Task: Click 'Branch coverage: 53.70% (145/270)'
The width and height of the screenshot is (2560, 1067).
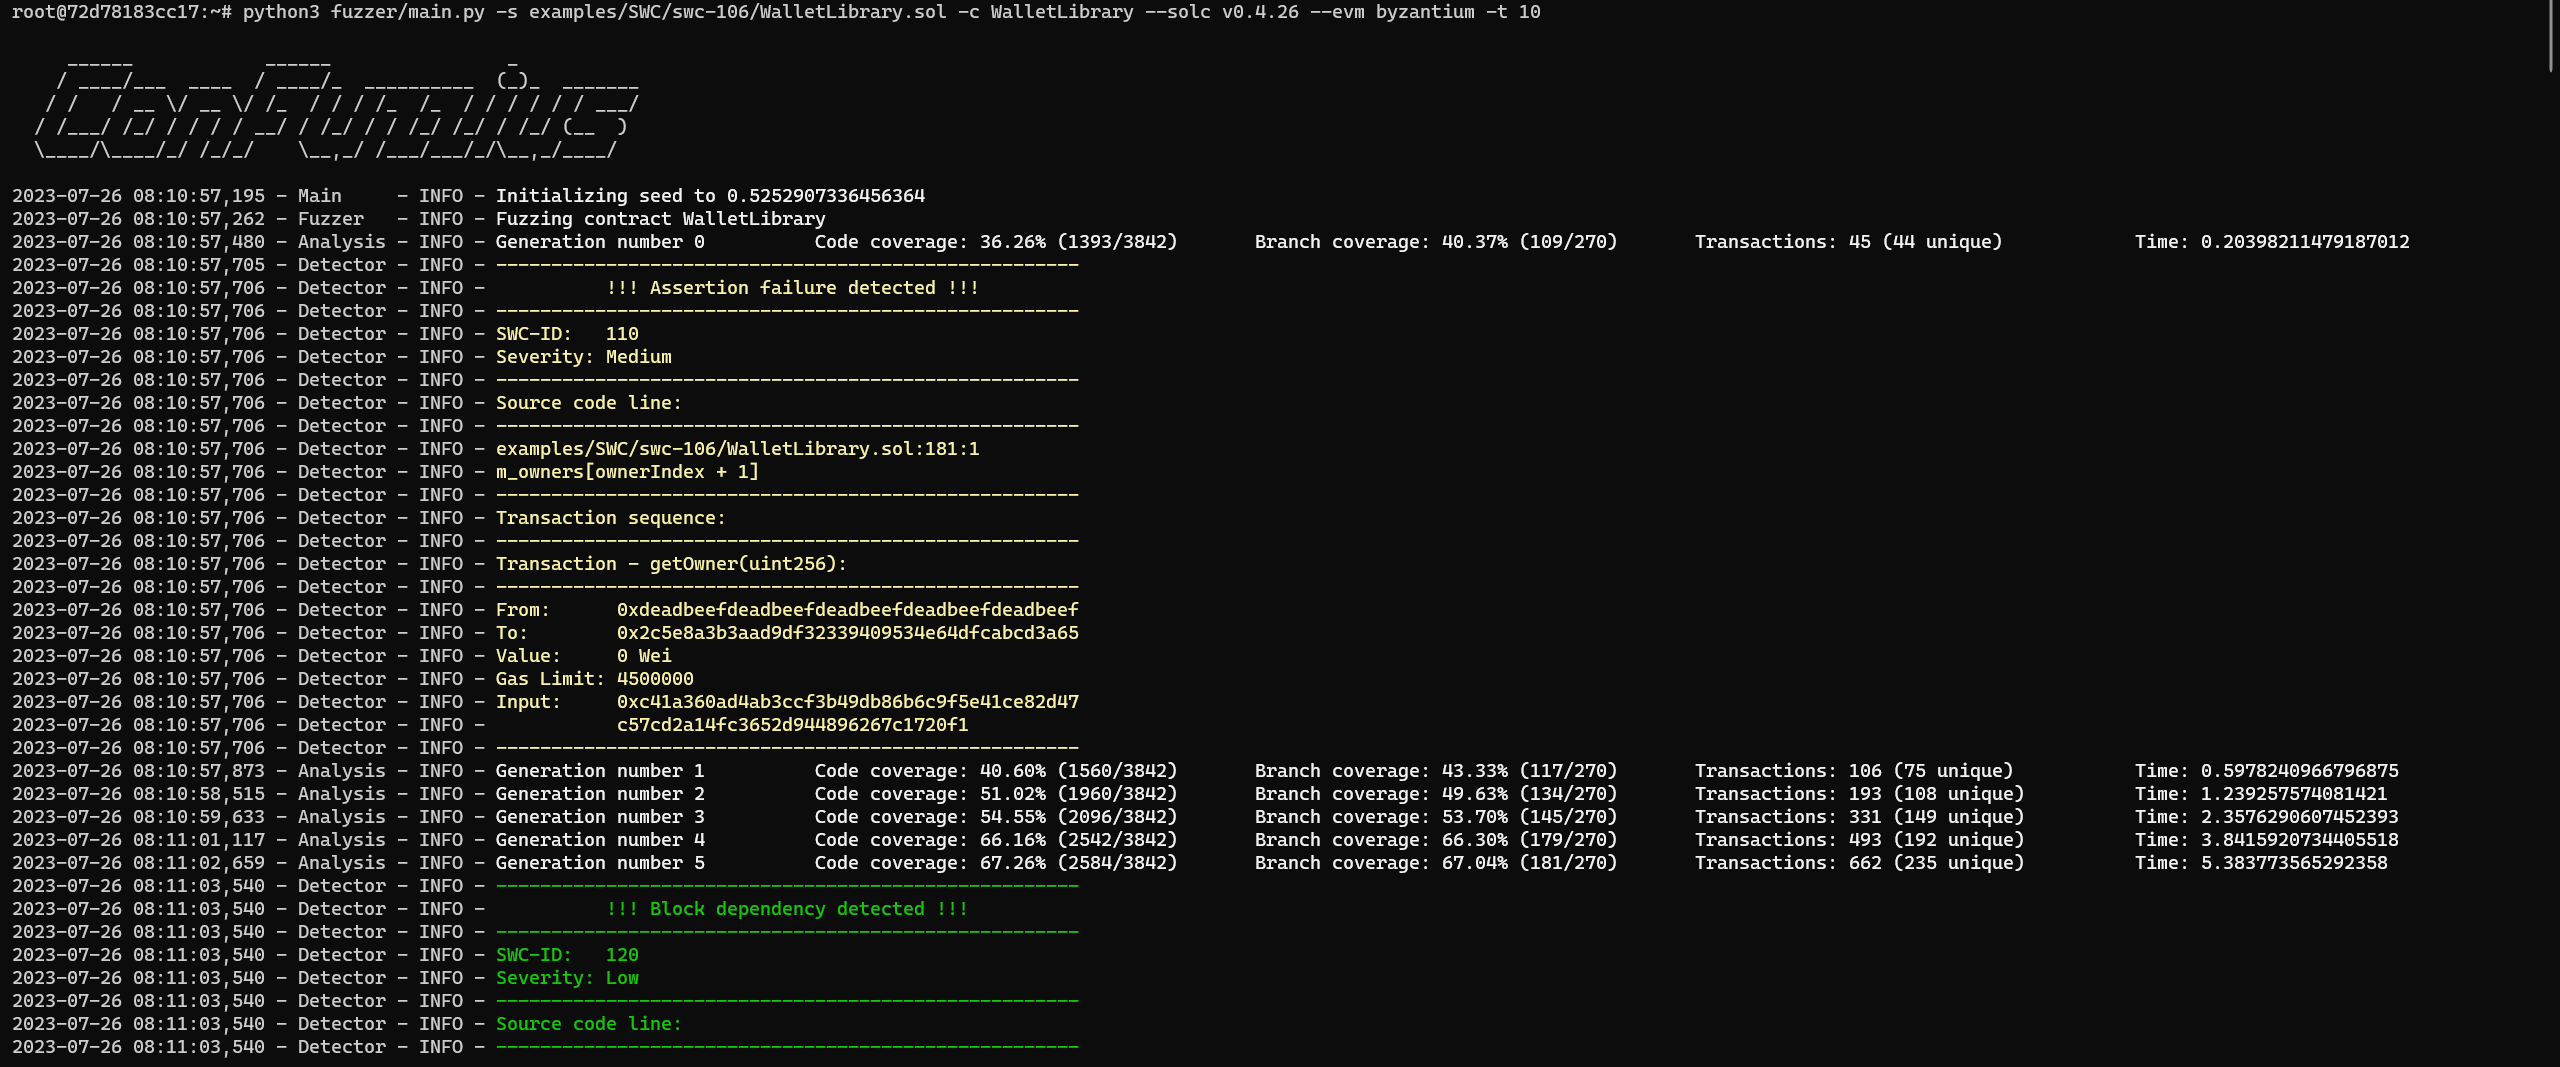Action: point(1436,817)
